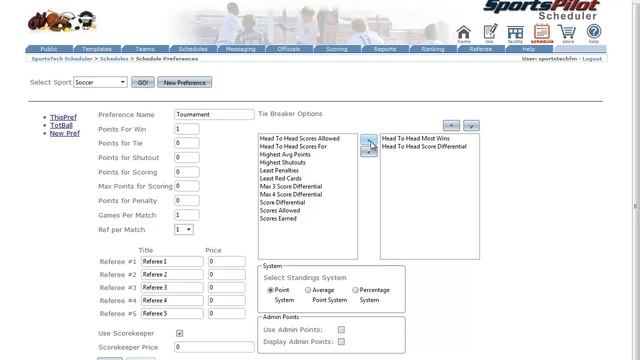Click the New Preference button

[184, 82]
